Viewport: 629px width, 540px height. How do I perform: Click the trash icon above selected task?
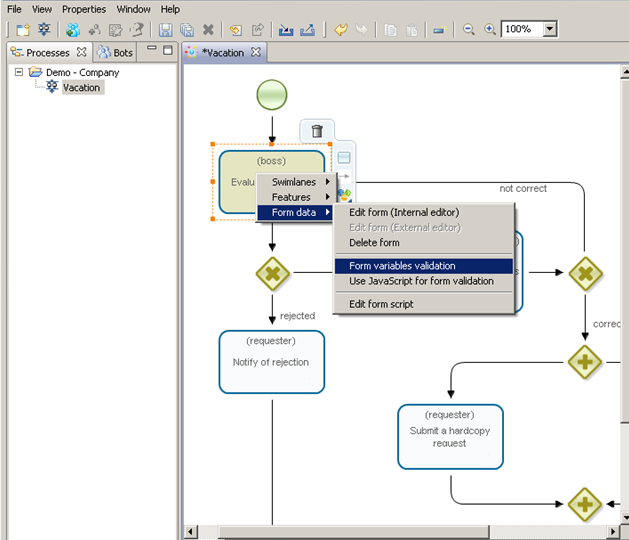317,131
